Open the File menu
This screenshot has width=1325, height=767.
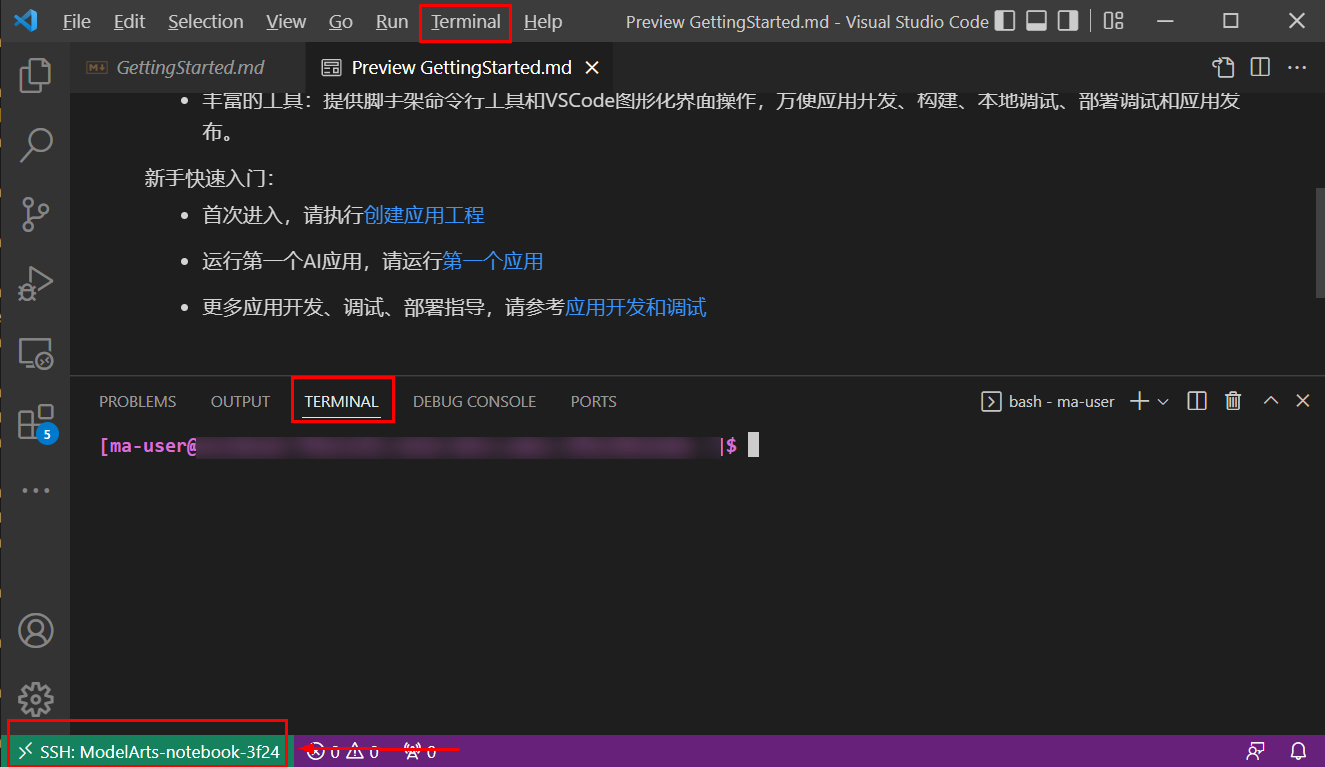coord(76,21)
